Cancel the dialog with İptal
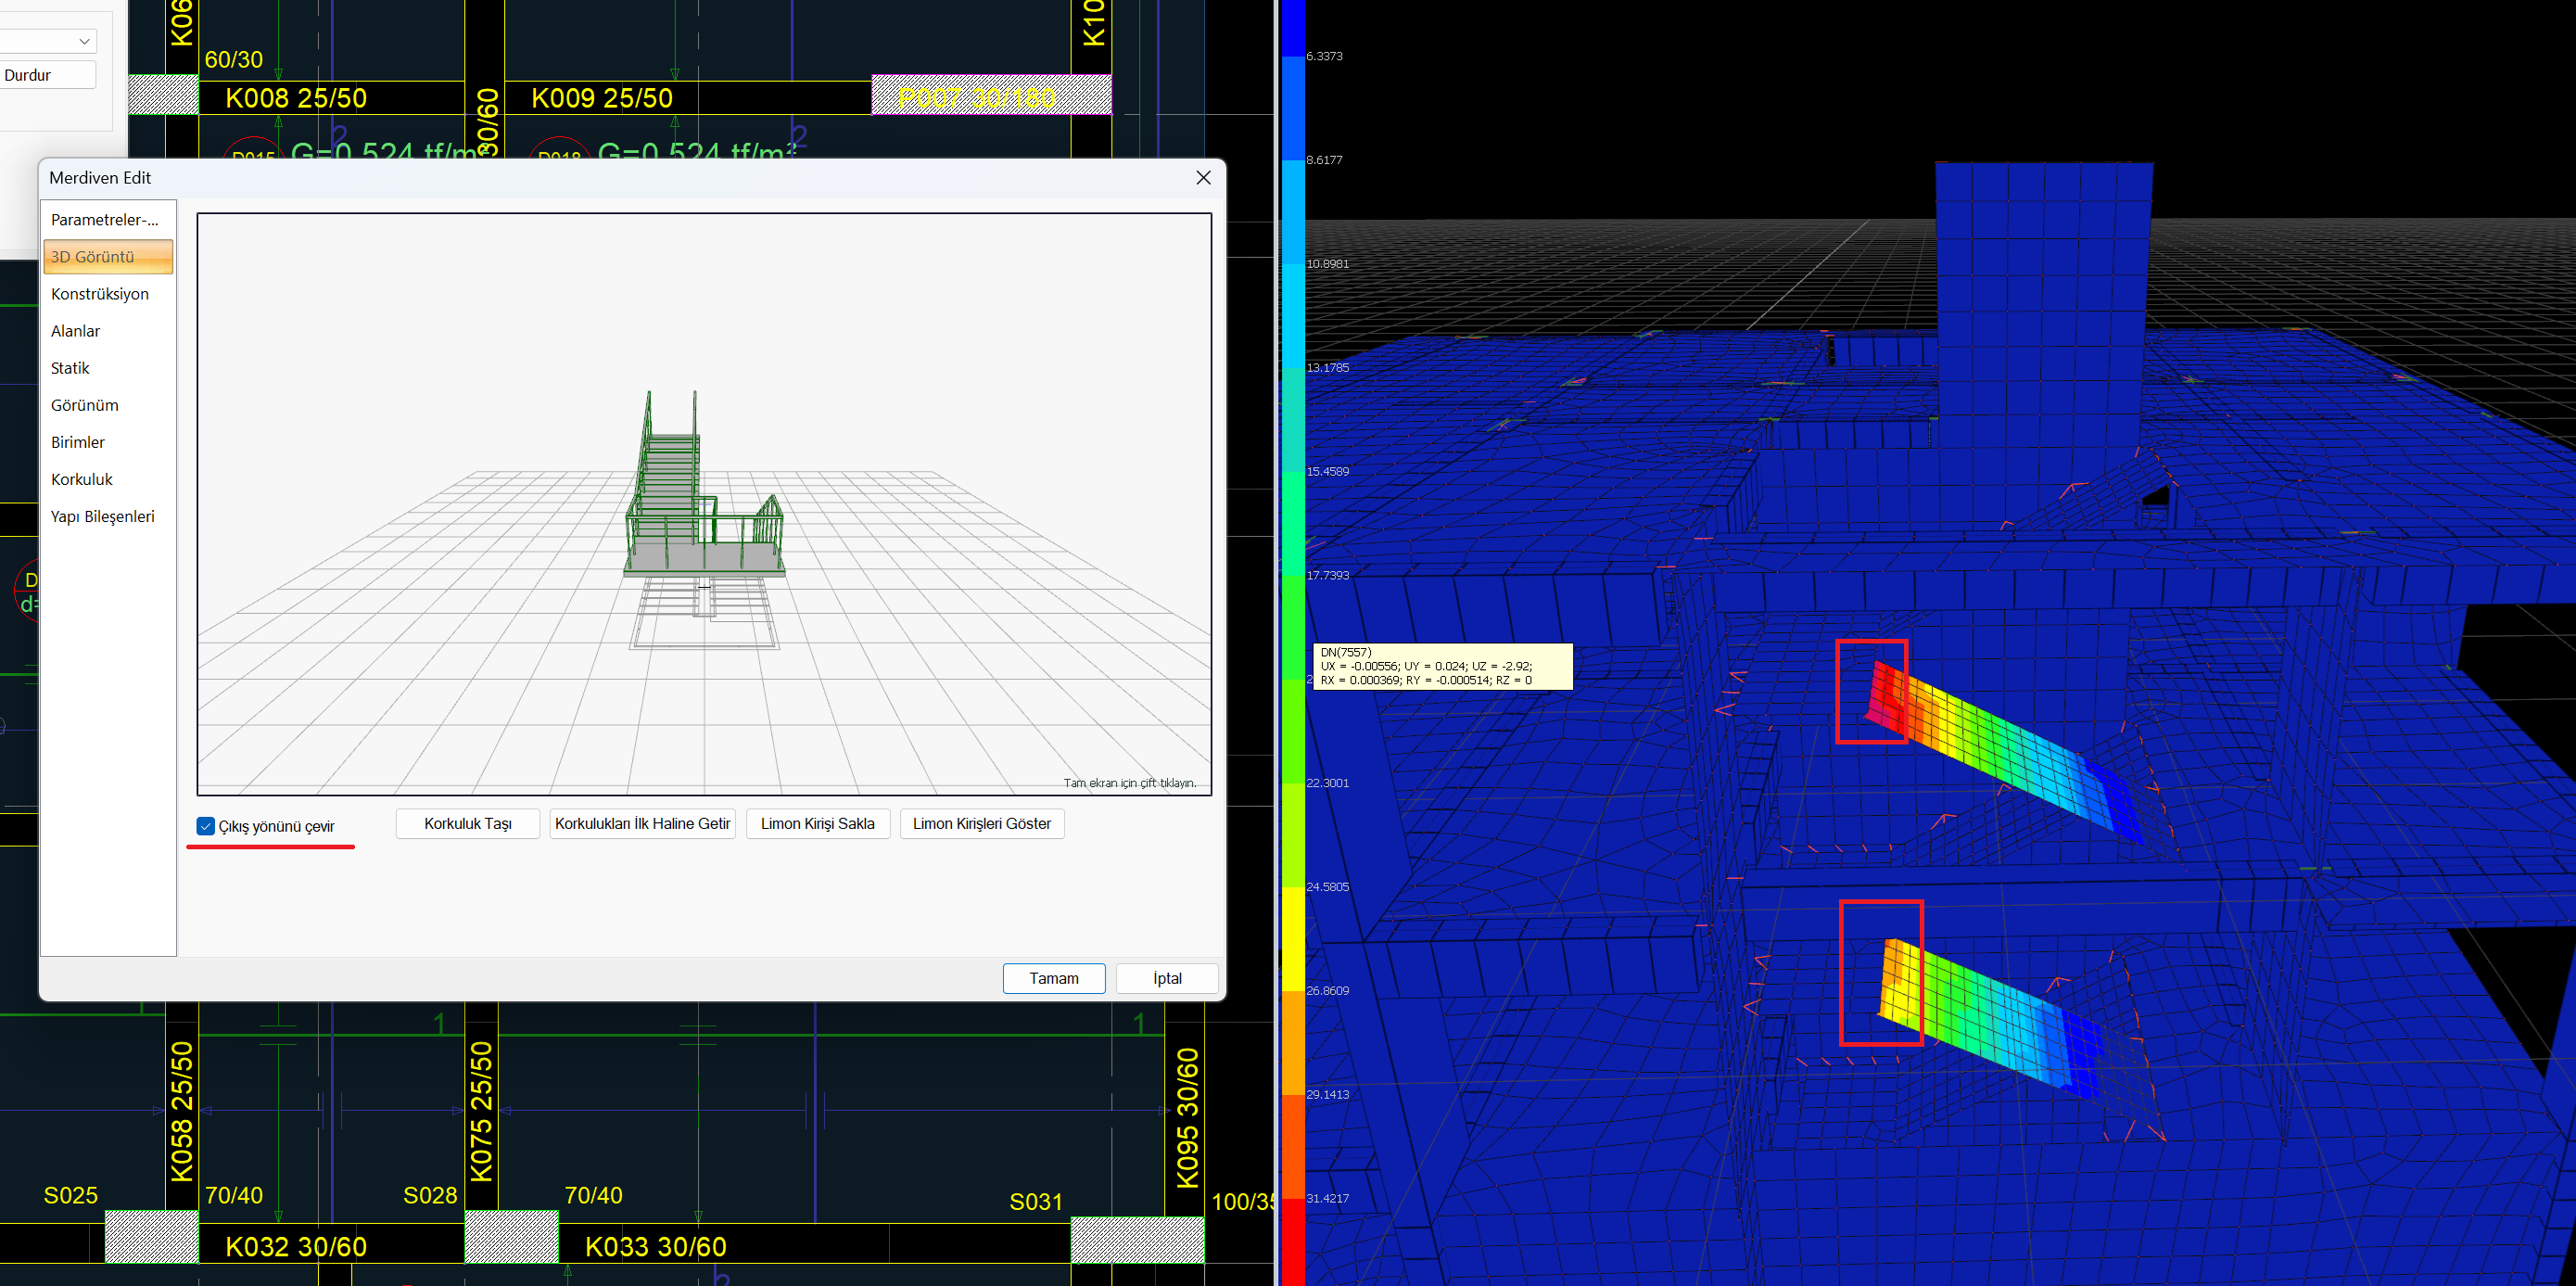 pyautogui.click(x=1167, y=978)
